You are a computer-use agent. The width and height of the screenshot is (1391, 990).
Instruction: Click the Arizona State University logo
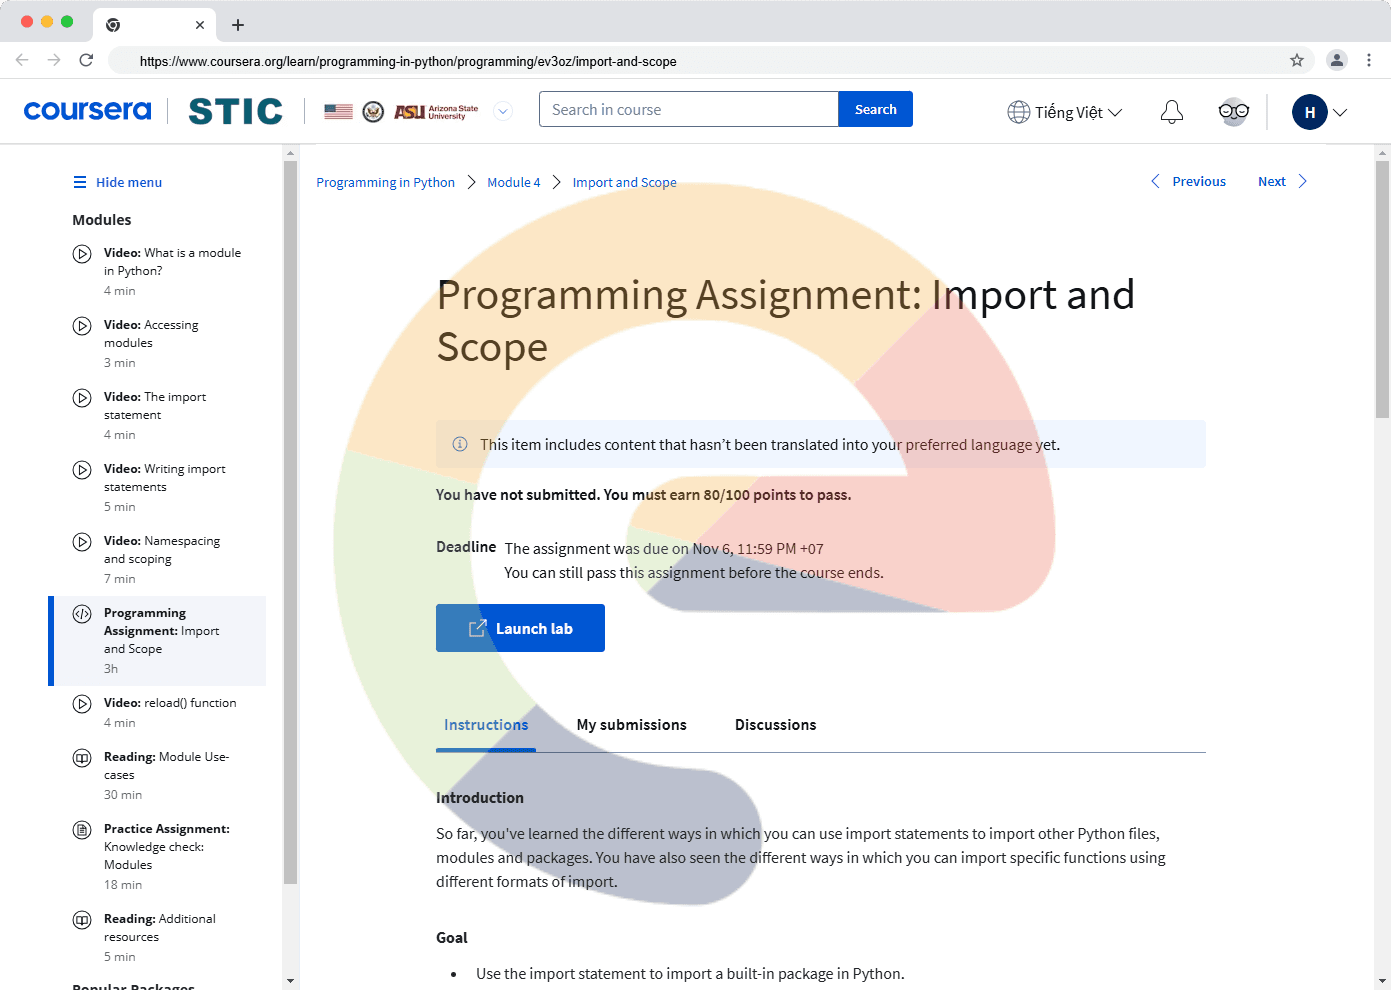436,111
